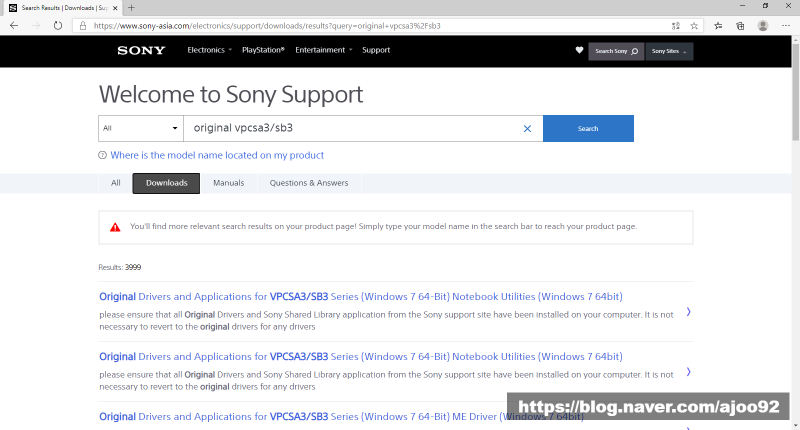Screen dimensions: 800x430
Task: Click the Search Sony button
Action: pos(616,51)
